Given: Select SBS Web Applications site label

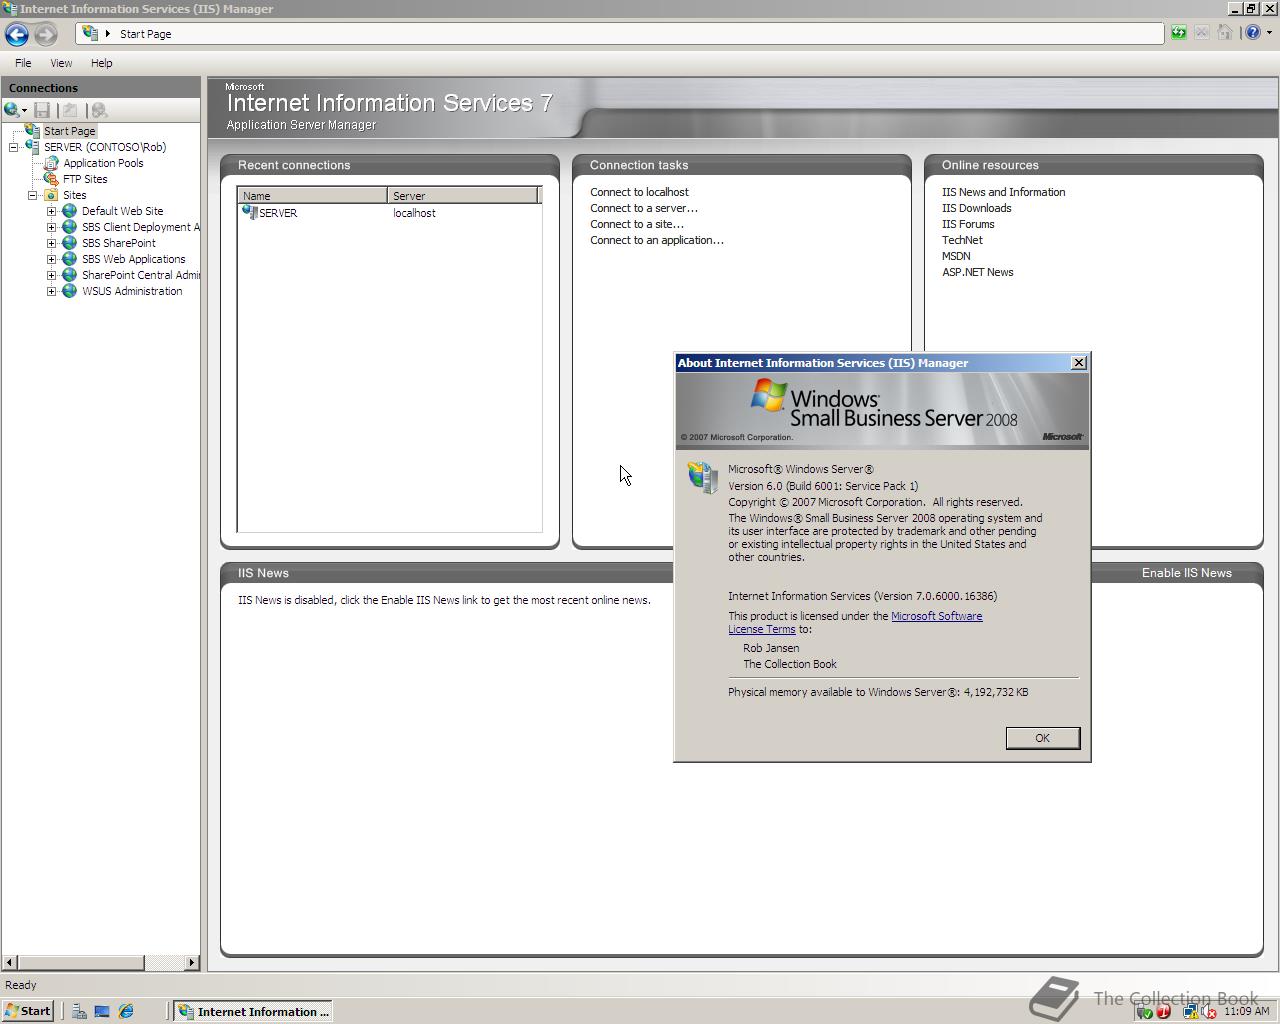Looking at the screenshot, I should [x=133, y=259].
